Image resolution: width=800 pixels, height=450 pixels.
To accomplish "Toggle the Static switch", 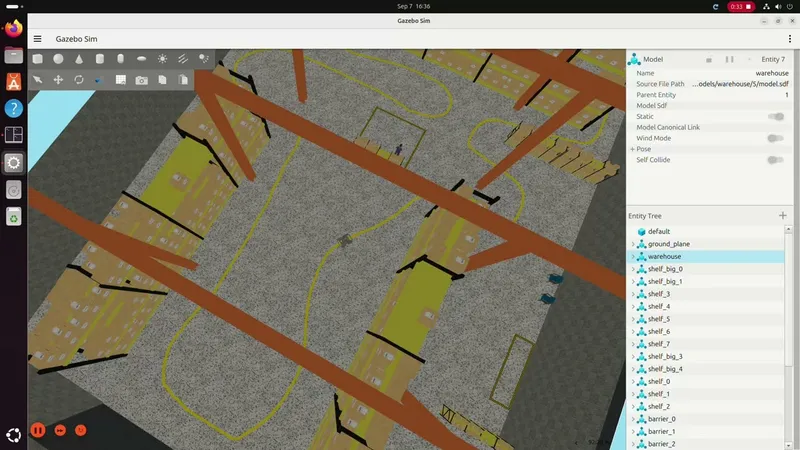I will tap(776, 116).
